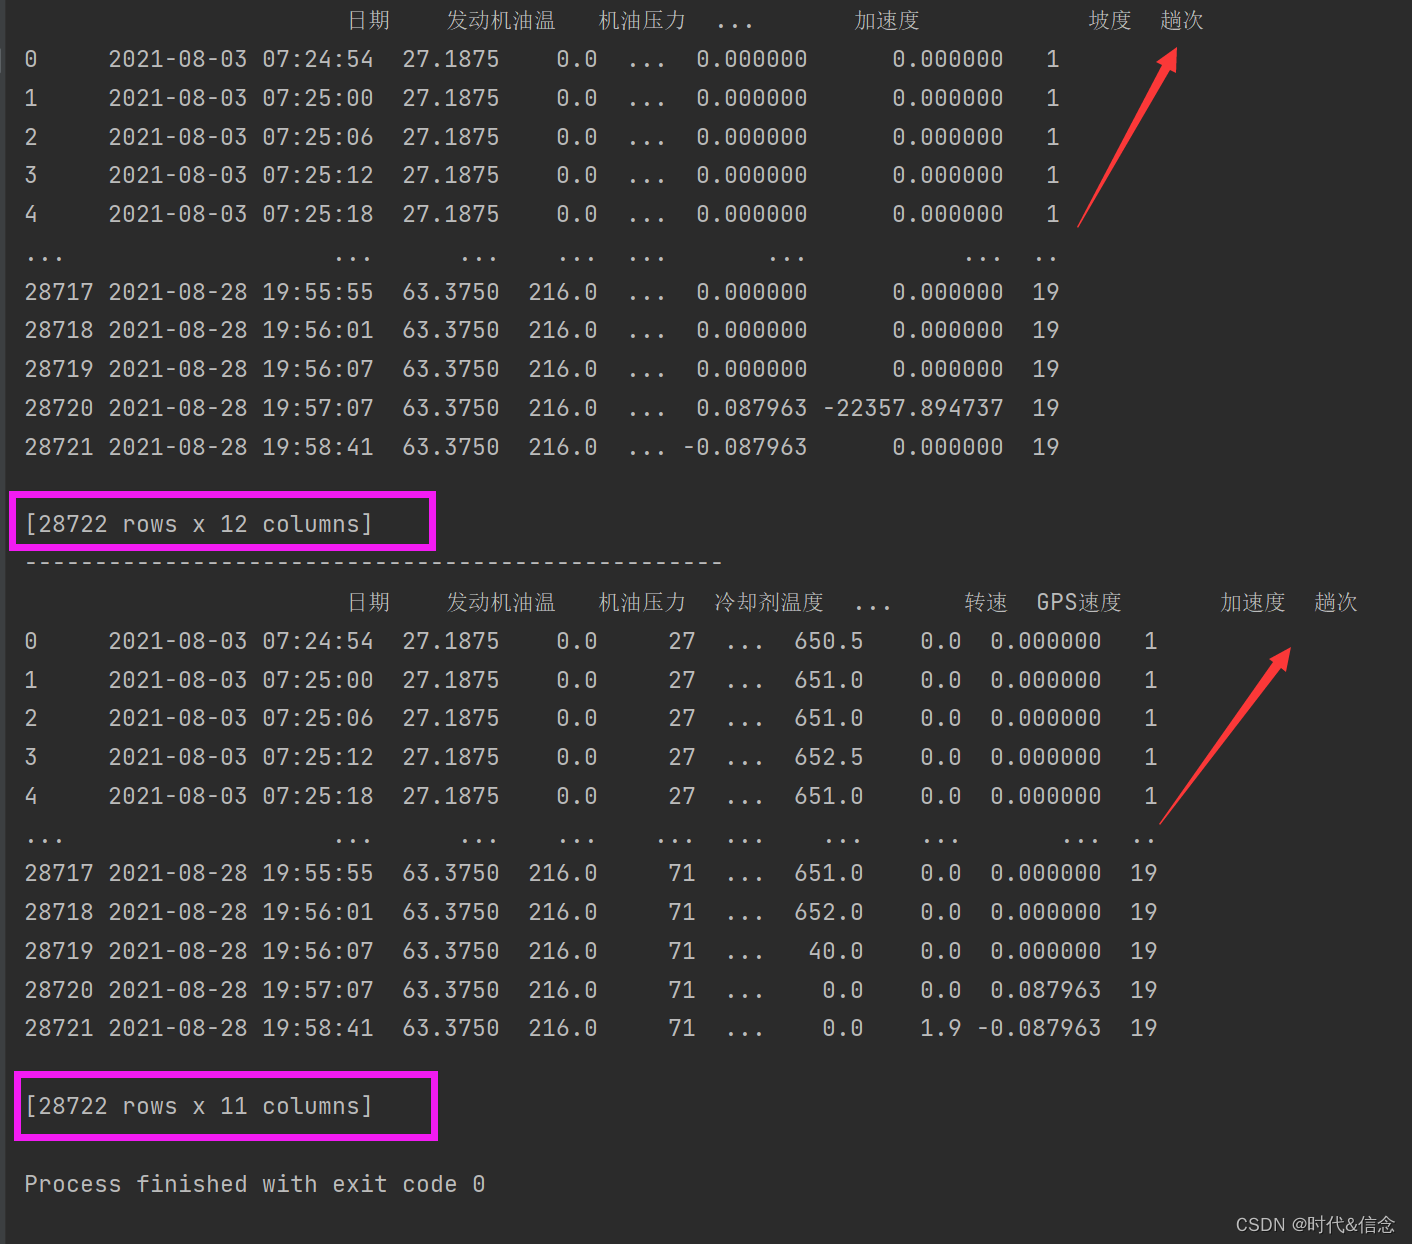Image resolution: width=1412 pixels, height=1244 pixels.
Task: Select coolant value 71 in row 28718
Action: (x=682, y=912)
